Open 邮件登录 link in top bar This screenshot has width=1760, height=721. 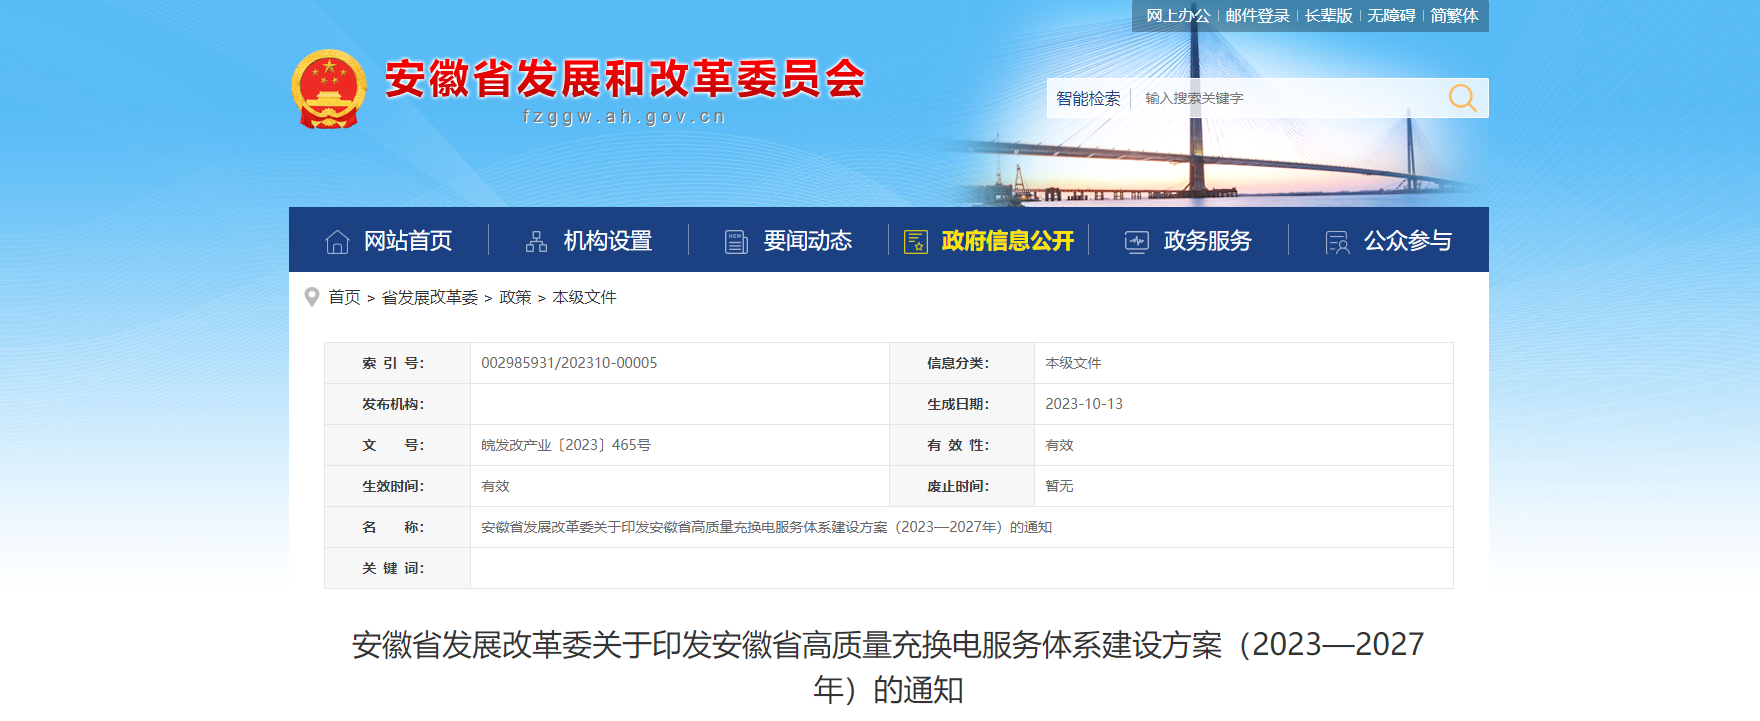[x=1257, y=16]
